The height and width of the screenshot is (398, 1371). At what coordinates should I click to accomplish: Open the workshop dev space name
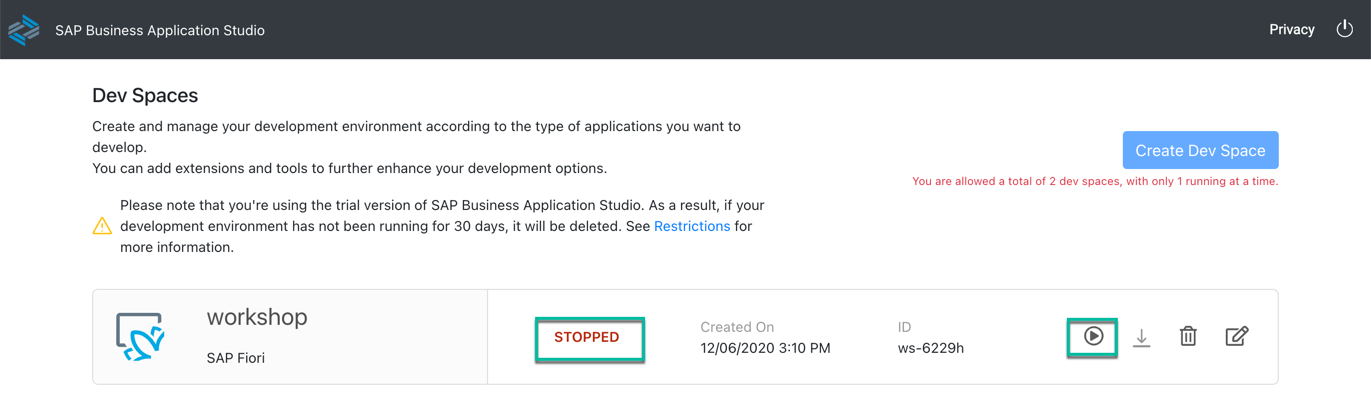[x=257, y=317]
